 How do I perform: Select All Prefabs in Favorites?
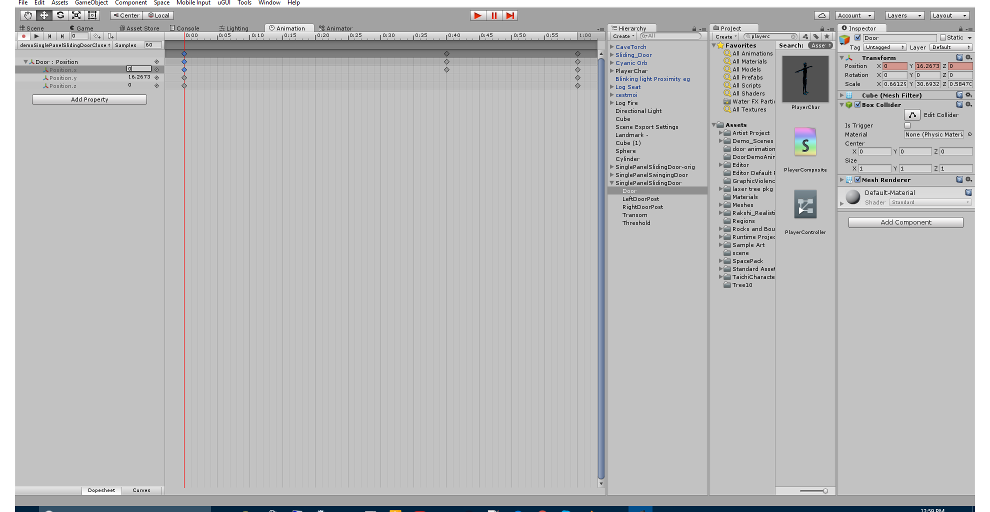click(748, 78)
